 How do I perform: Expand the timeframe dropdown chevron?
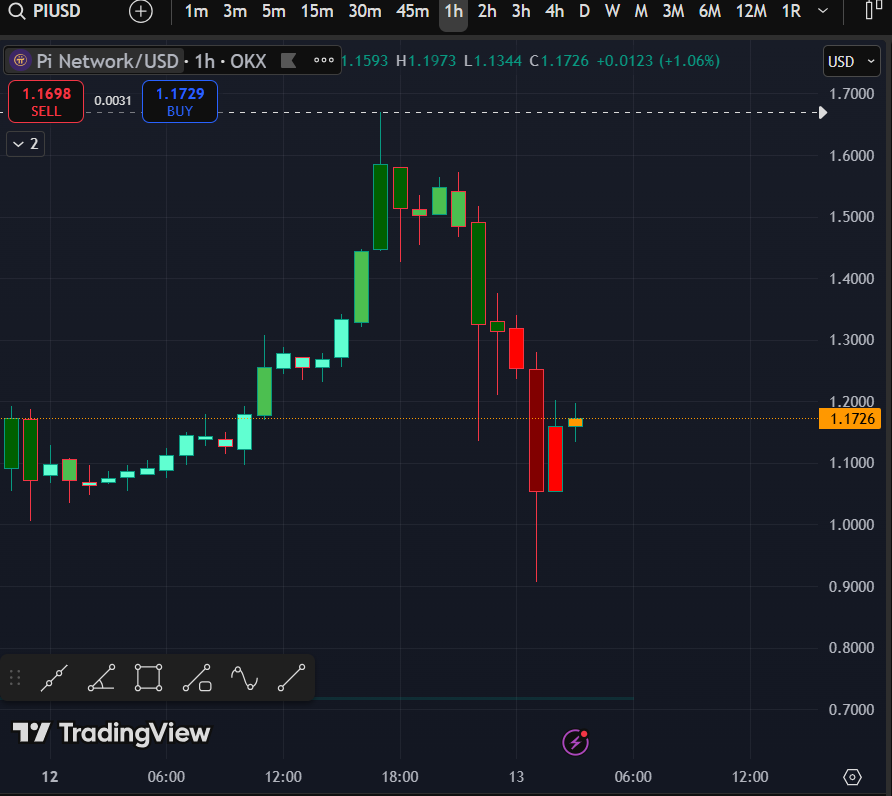(823, 11)
